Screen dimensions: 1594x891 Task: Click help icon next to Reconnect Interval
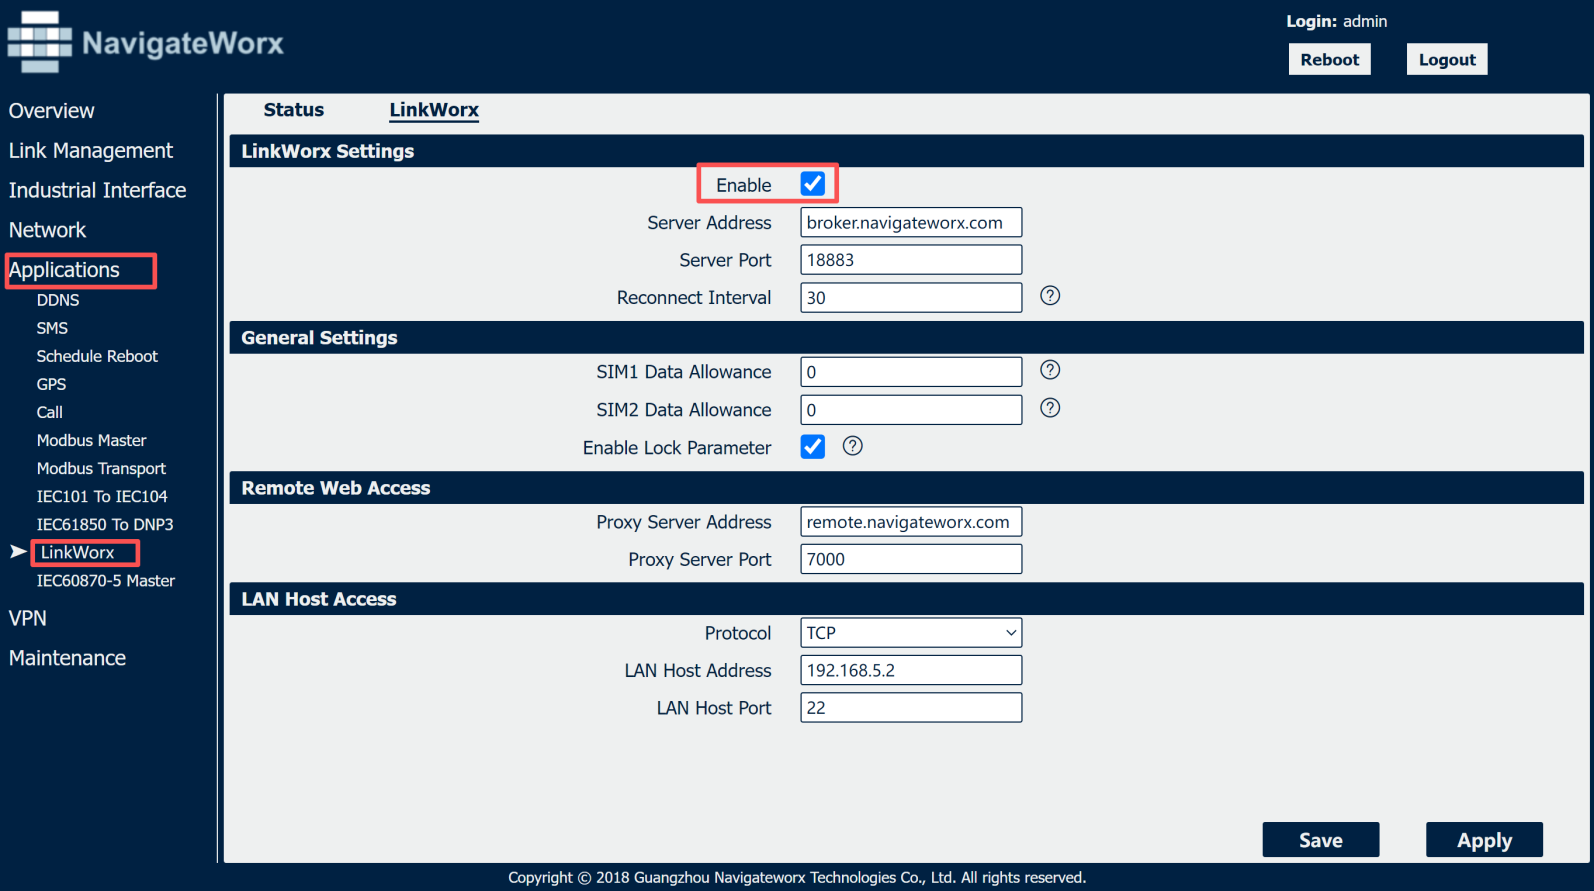point(1050,296)
